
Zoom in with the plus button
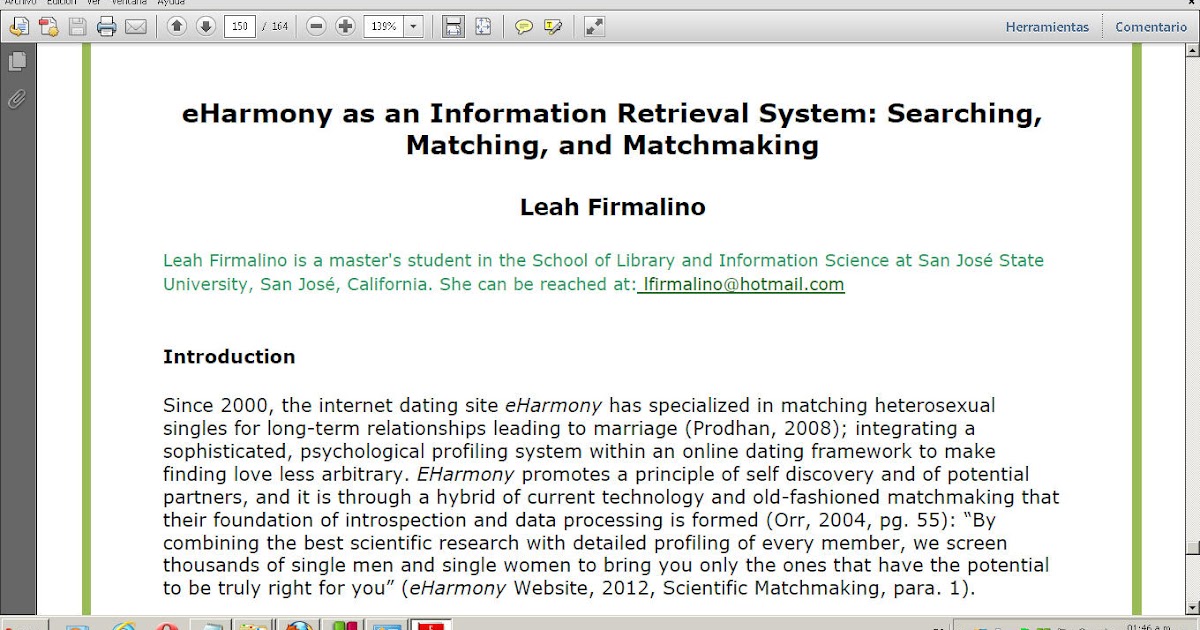[x=345, y=27]
